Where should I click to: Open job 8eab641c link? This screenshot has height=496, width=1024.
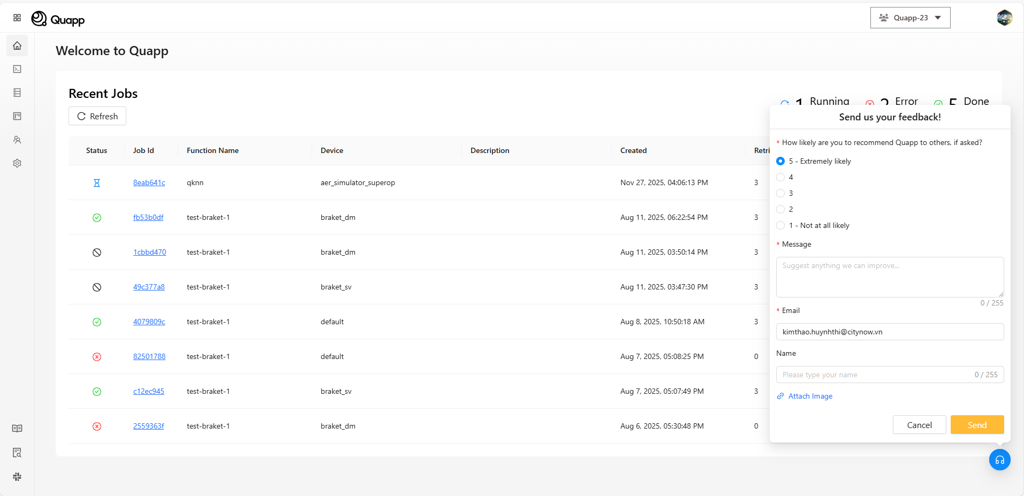[x=149, y=183]
